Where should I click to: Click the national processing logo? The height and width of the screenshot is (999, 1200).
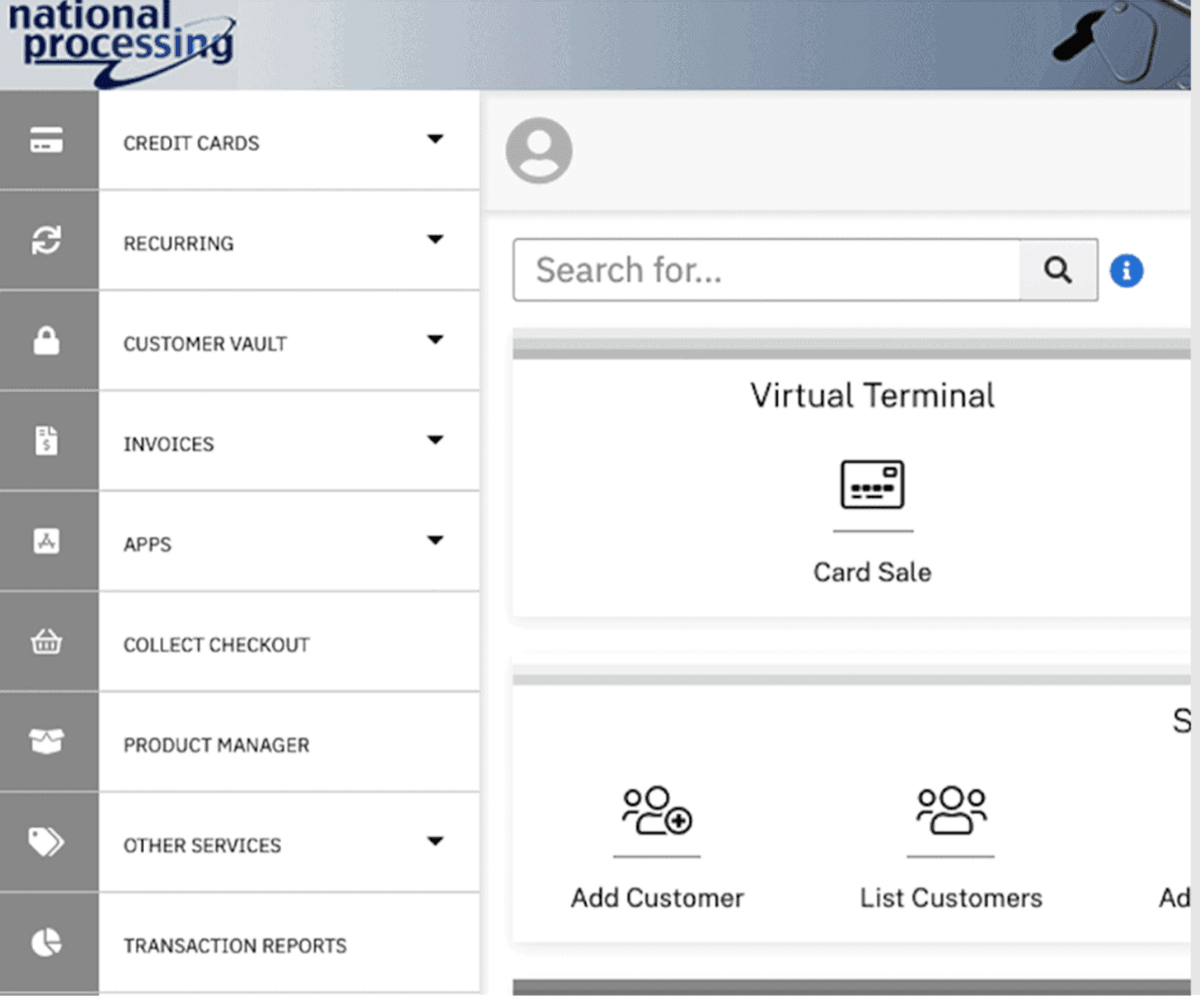coord(120,42)
